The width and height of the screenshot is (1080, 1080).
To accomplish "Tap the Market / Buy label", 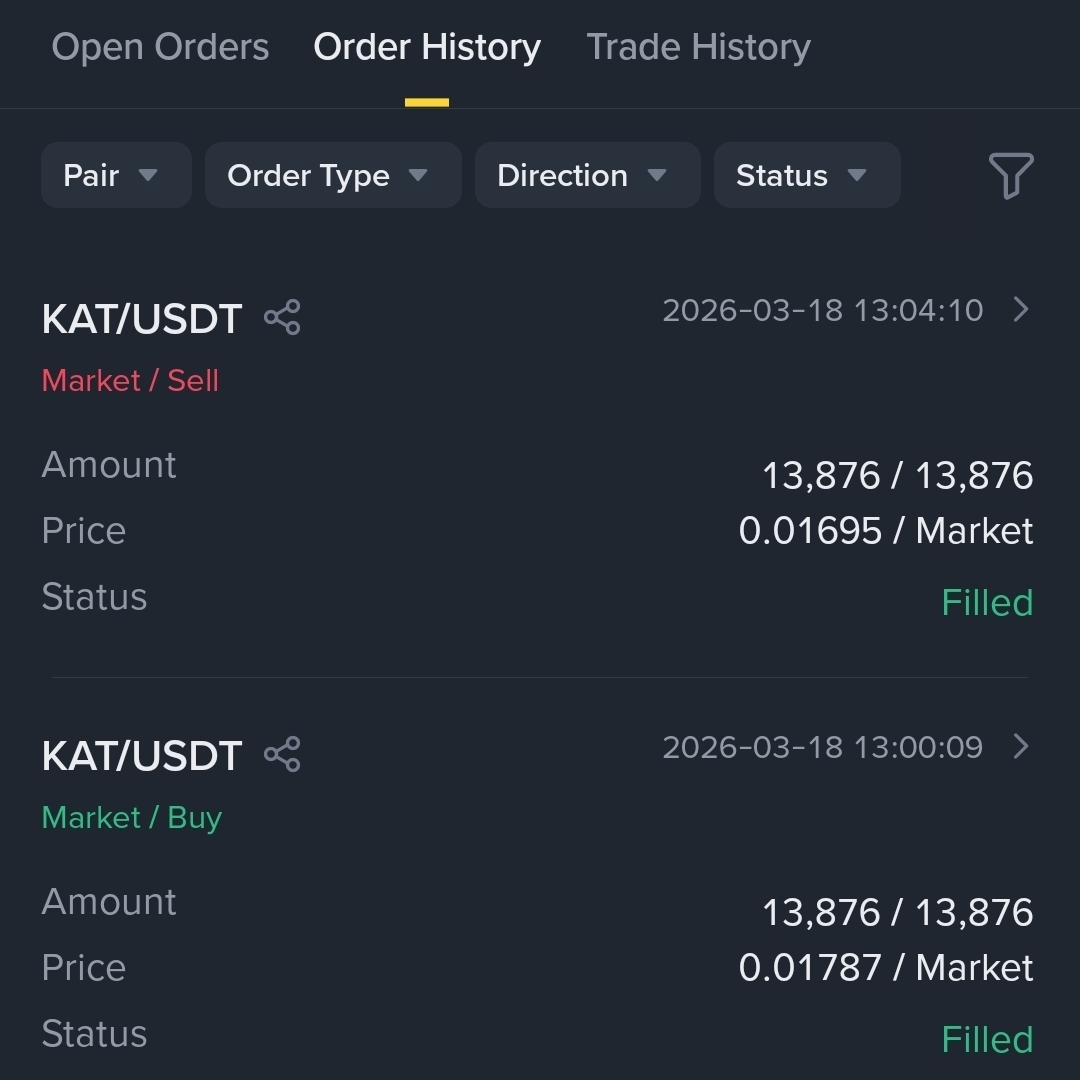I will pos(132,818).
